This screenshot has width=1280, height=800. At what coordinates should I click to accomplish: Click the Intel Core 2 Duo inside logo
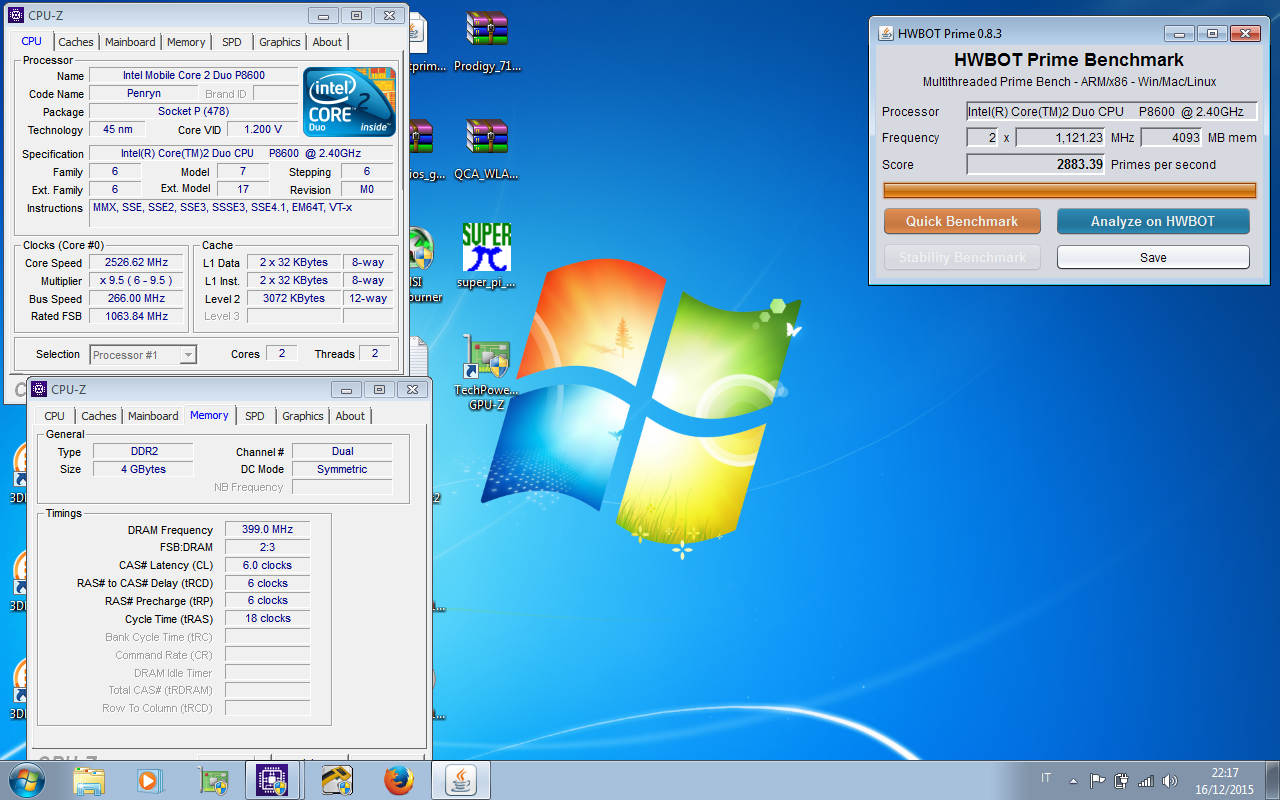[x=349, y=101]
